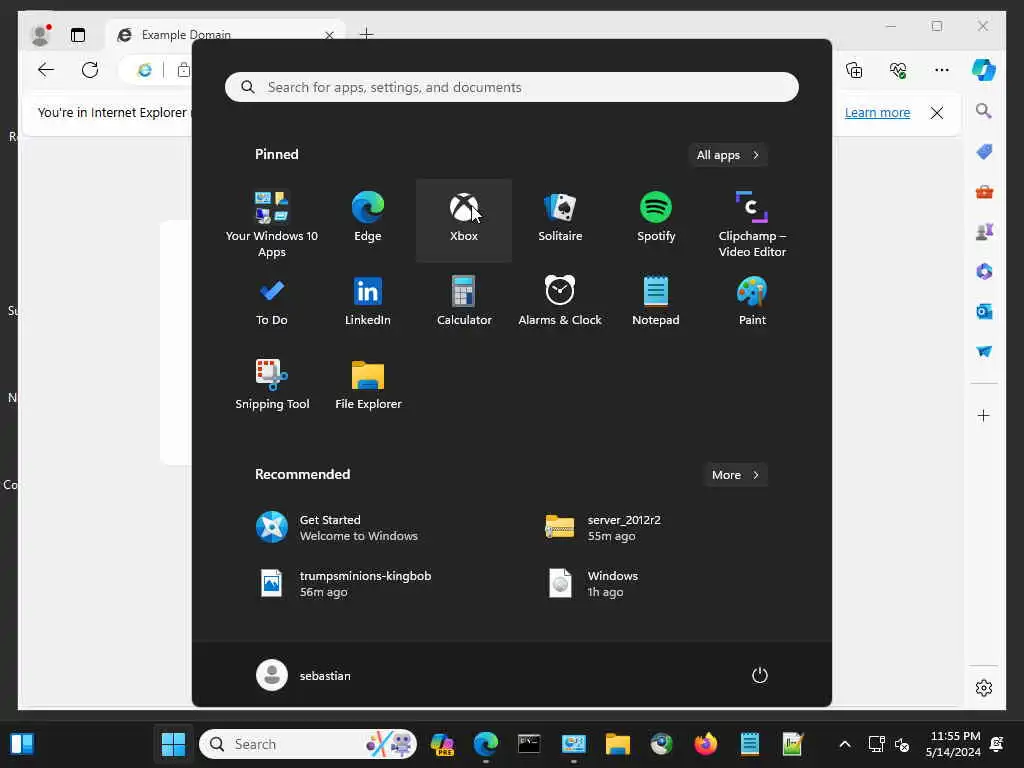Open the clock and date flyout
The height and width of the screenshot is (768, 1024).
(x=953, y=744)
